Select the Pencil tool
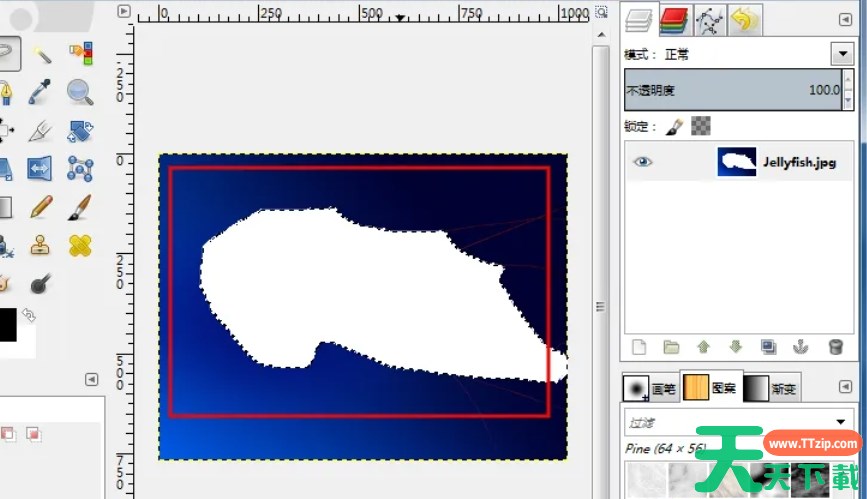Viewport: 867px width, 499px height. 41,207
